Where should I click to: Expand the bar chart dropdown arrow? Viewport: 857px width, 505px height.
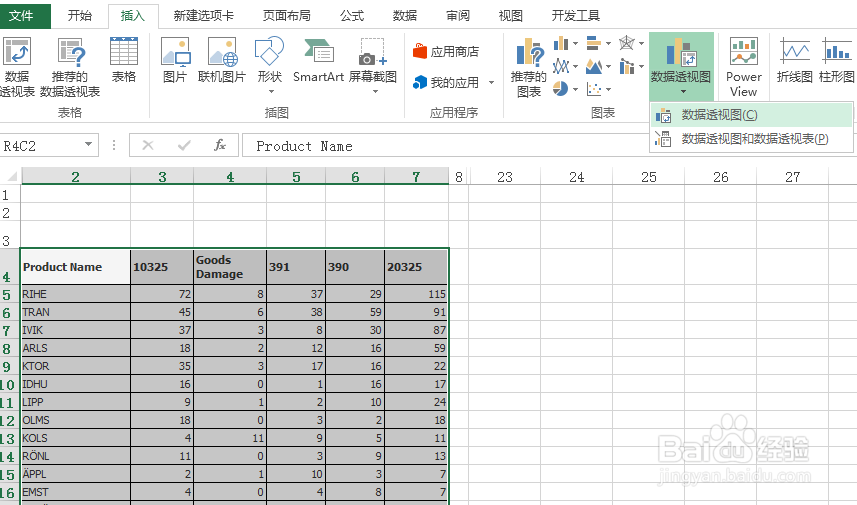608,43
